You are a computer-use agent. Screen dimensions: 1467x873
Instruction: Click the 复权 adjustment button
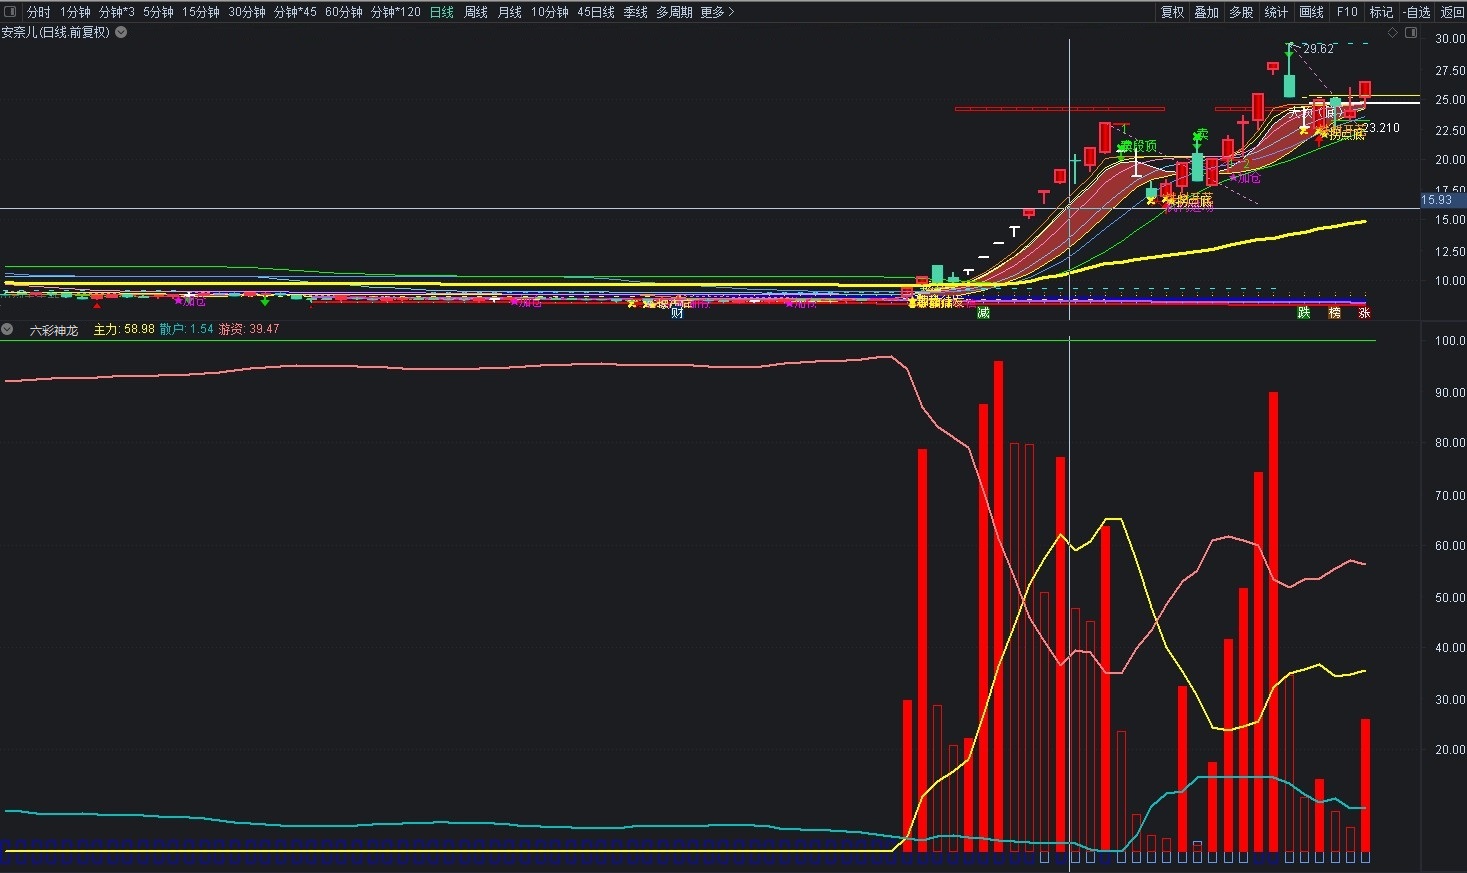tap(1172, 12)
